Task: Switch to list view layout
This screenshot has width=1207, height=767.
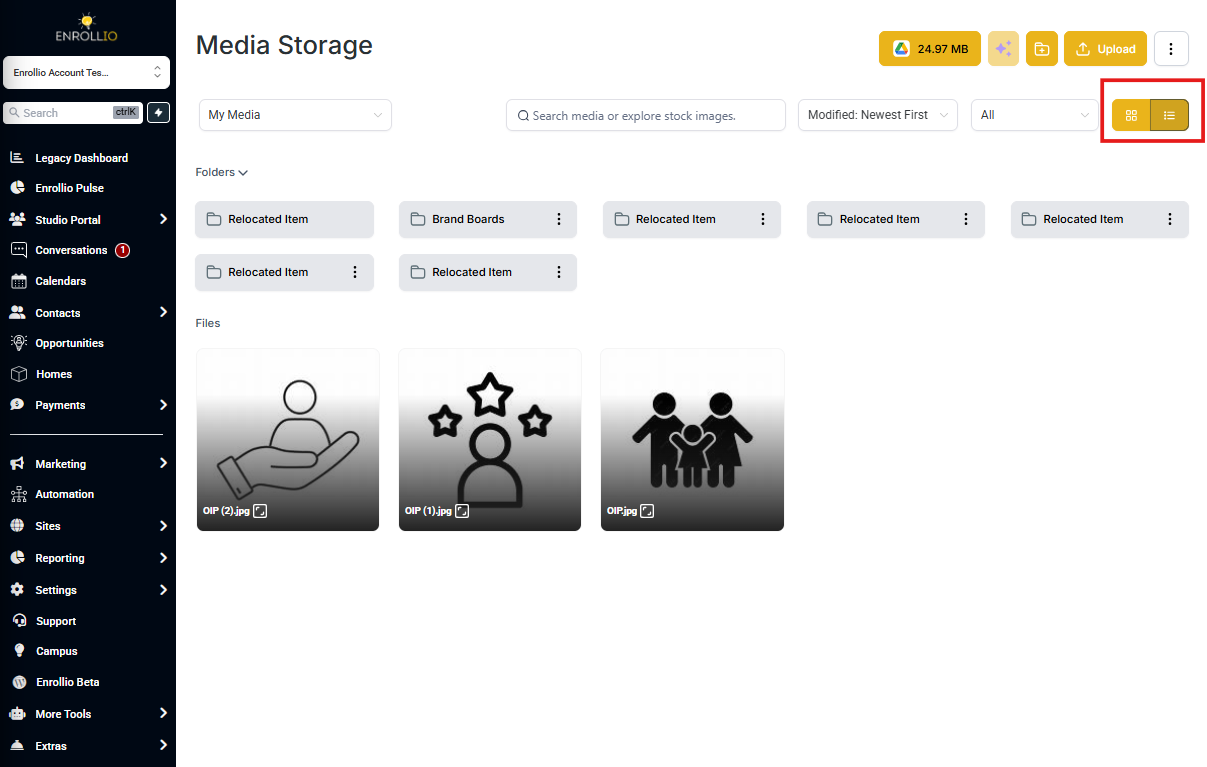Action: [x=1169, y=115]
